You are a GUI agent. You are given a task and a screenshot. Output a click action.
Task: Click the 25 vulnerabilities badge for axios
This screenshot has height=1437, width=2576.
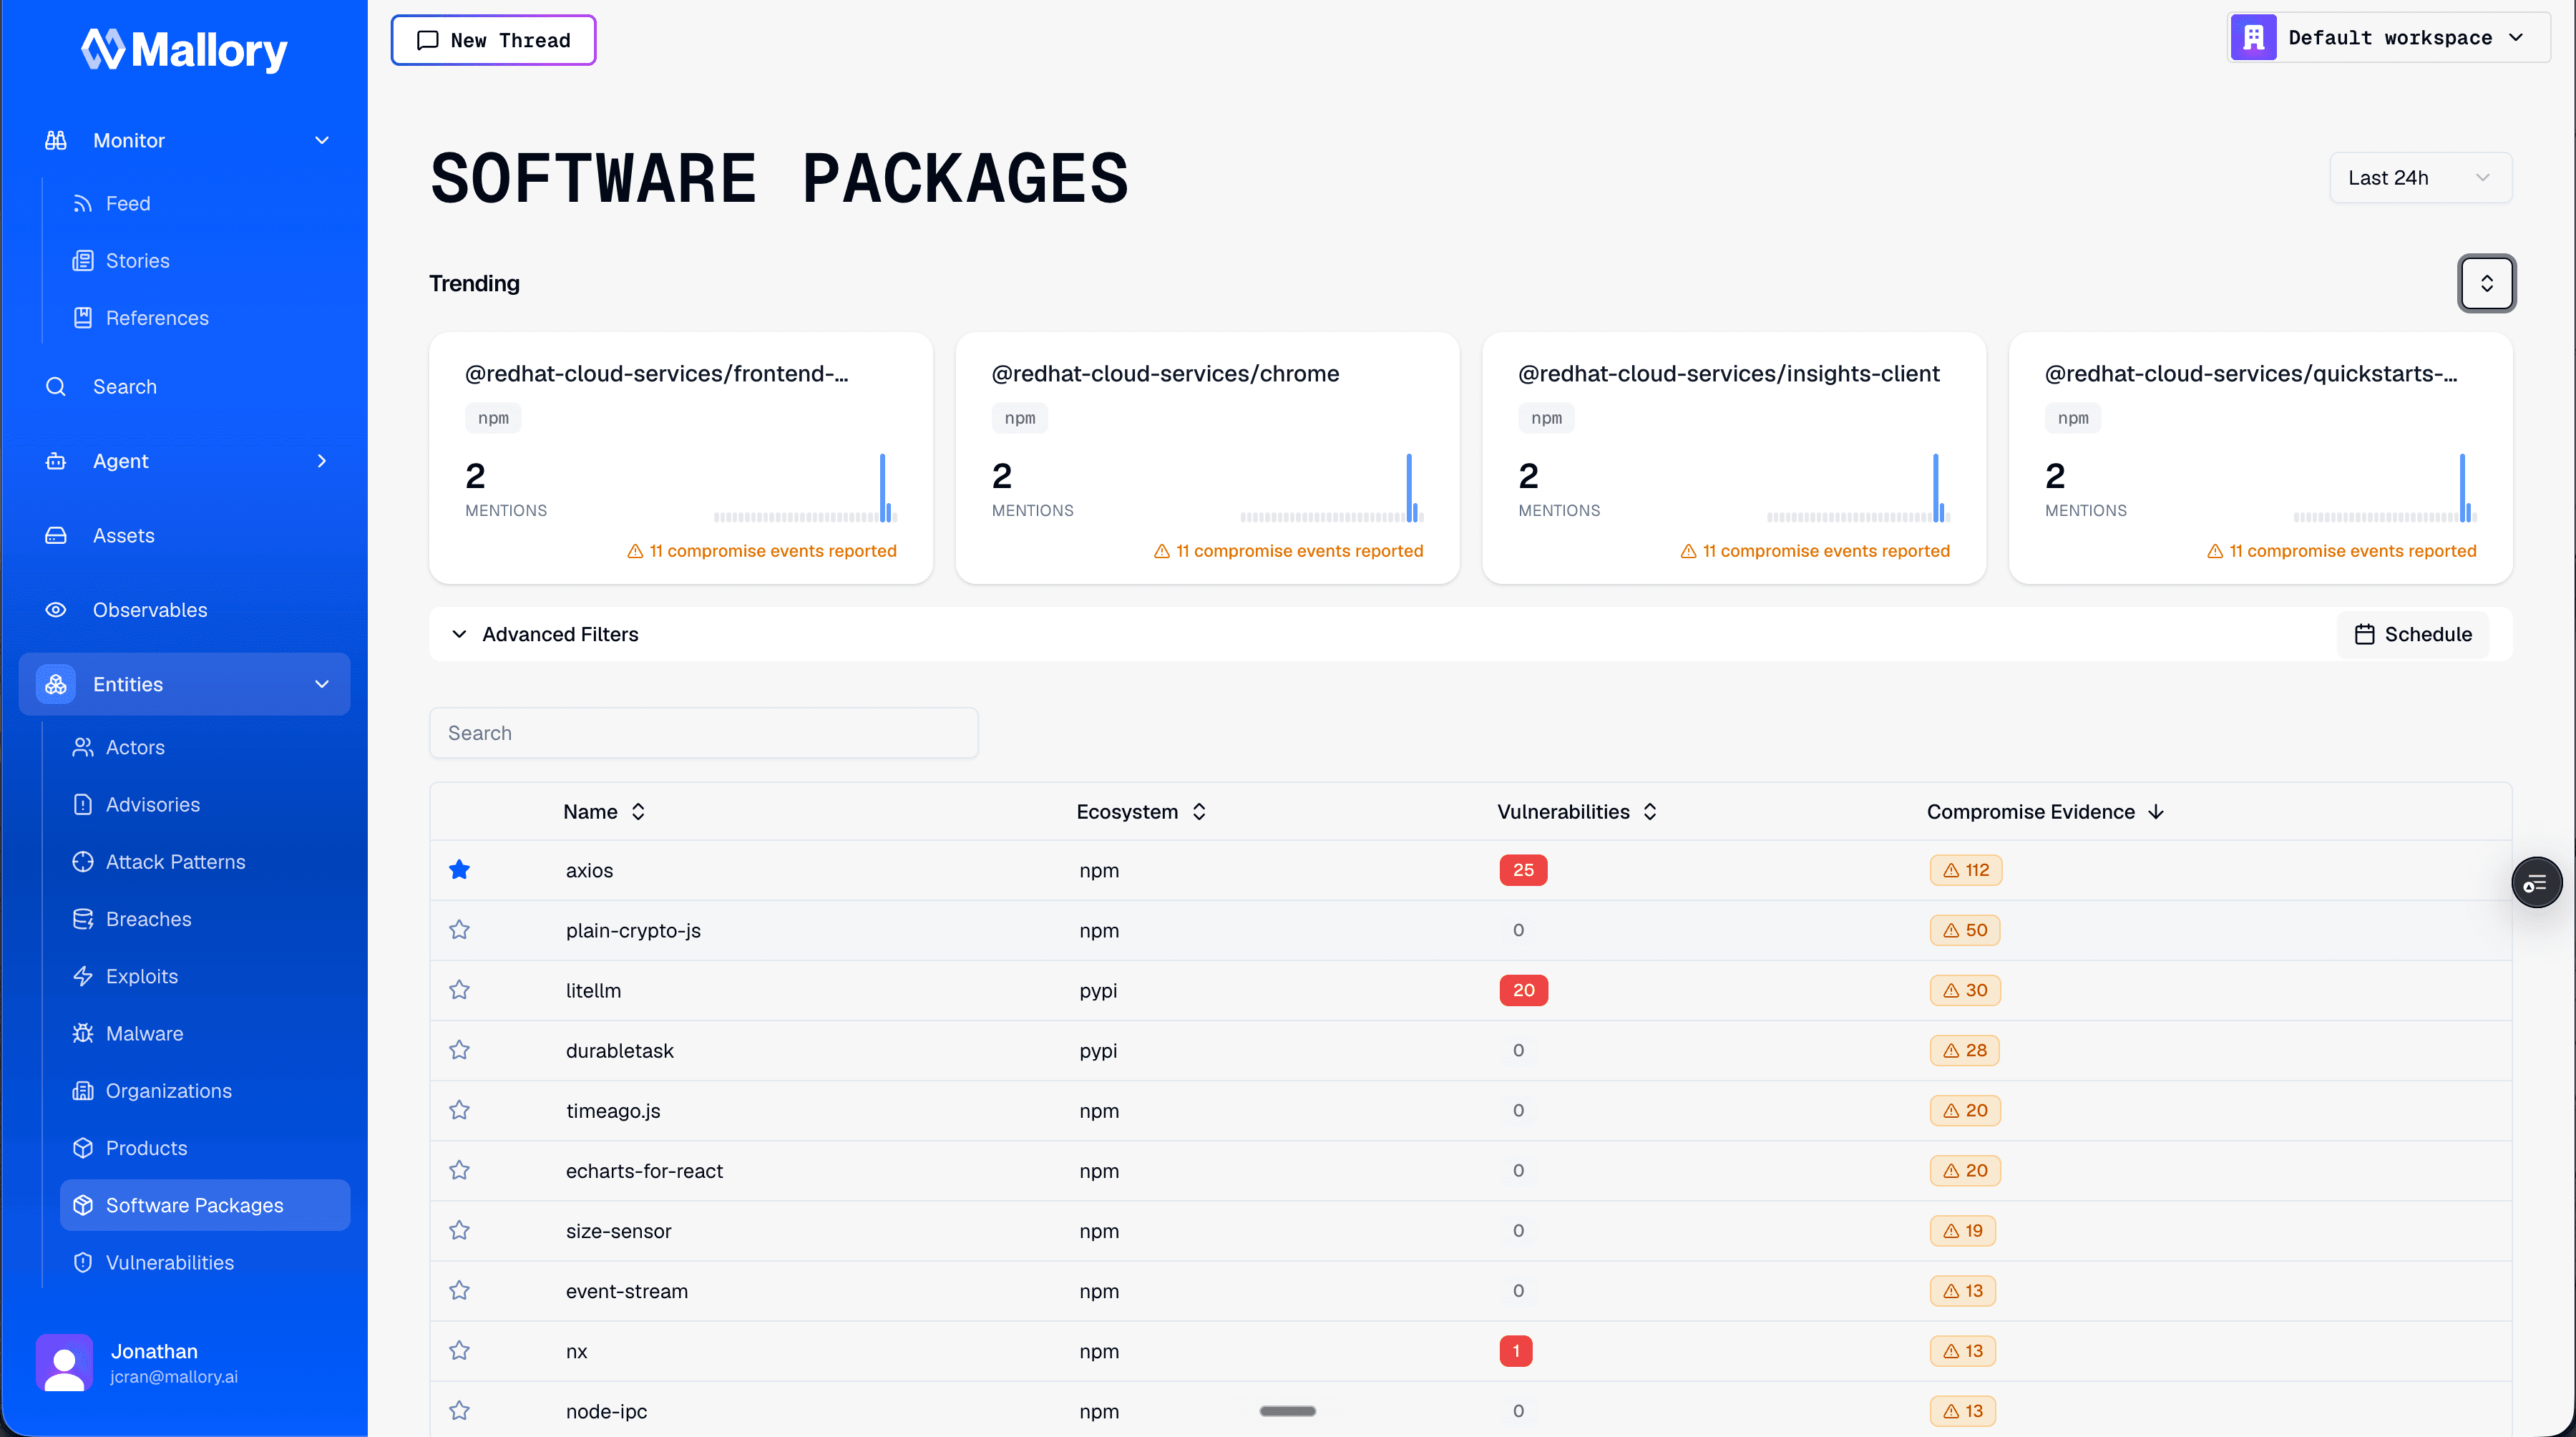tap(1523, 870)
